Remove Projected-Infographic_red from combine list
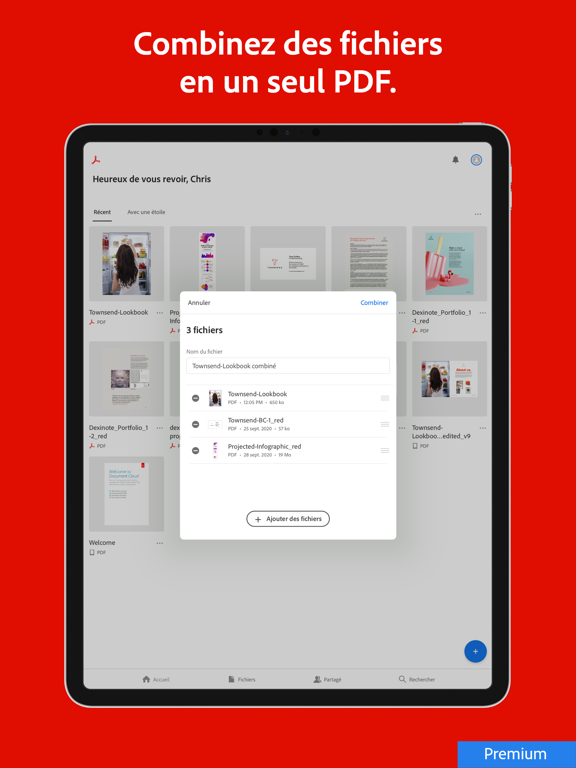 pyautogui.click(x=195, y=450)
